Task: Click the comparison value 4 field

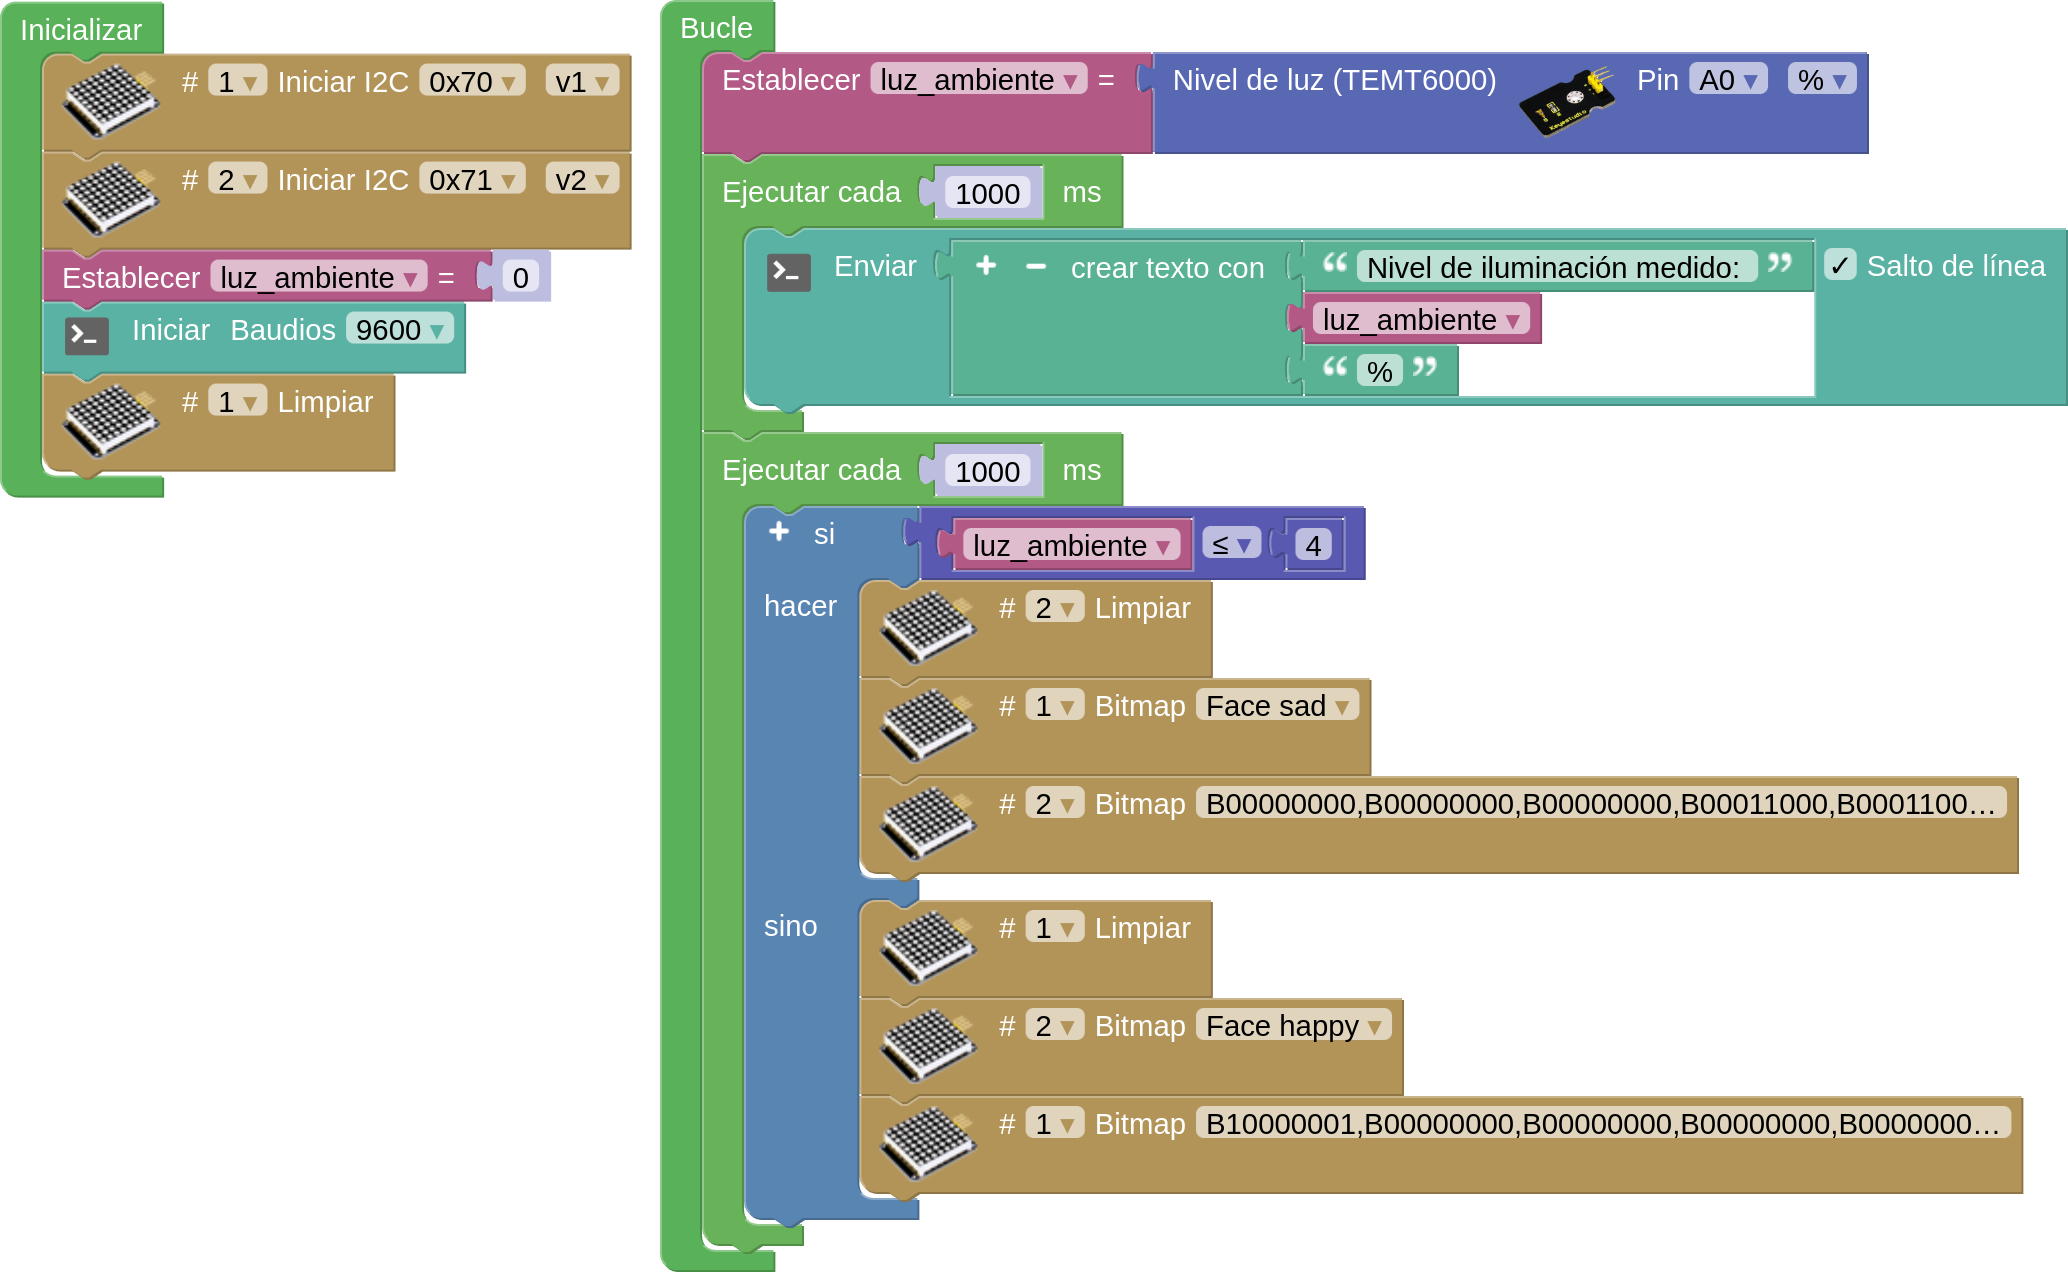Action: point(1313,545)
